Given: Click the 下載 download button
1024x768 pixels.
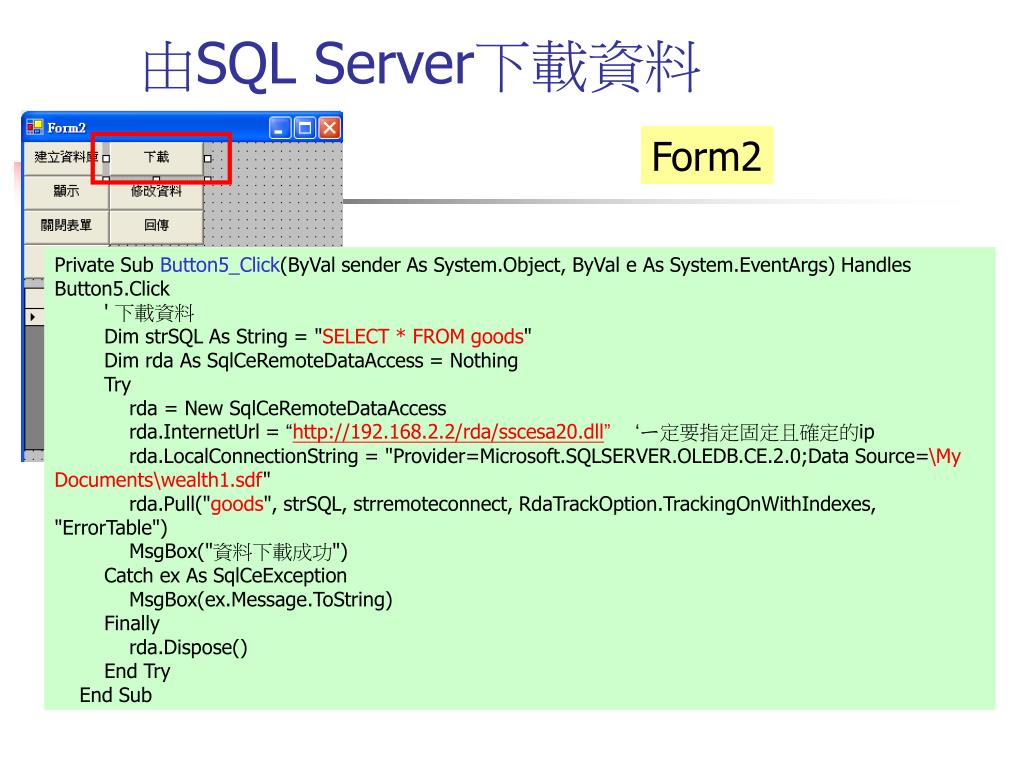Looking at the screenshot, I should coord(156,157).
